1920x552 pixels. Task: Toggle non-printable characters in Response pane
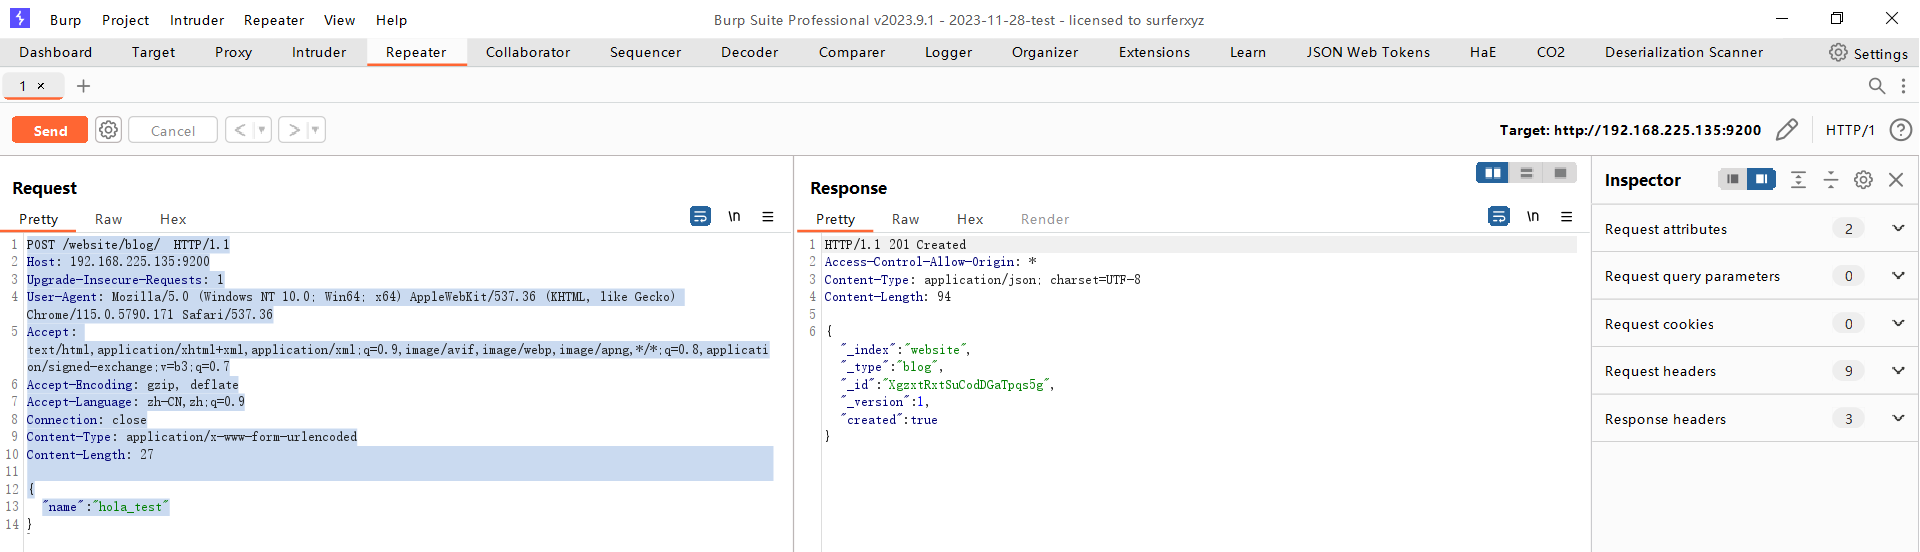[1533, 217]
